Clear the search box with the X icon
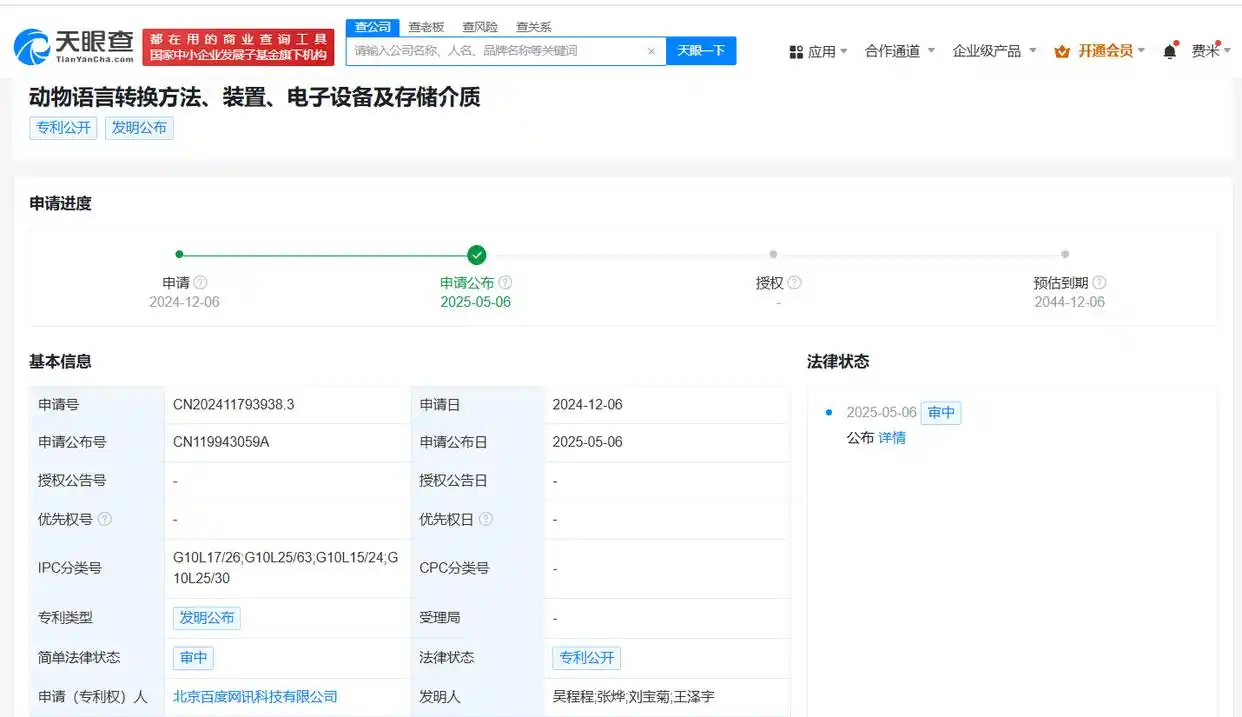The image size is (1242, 717). click(651, 51)
